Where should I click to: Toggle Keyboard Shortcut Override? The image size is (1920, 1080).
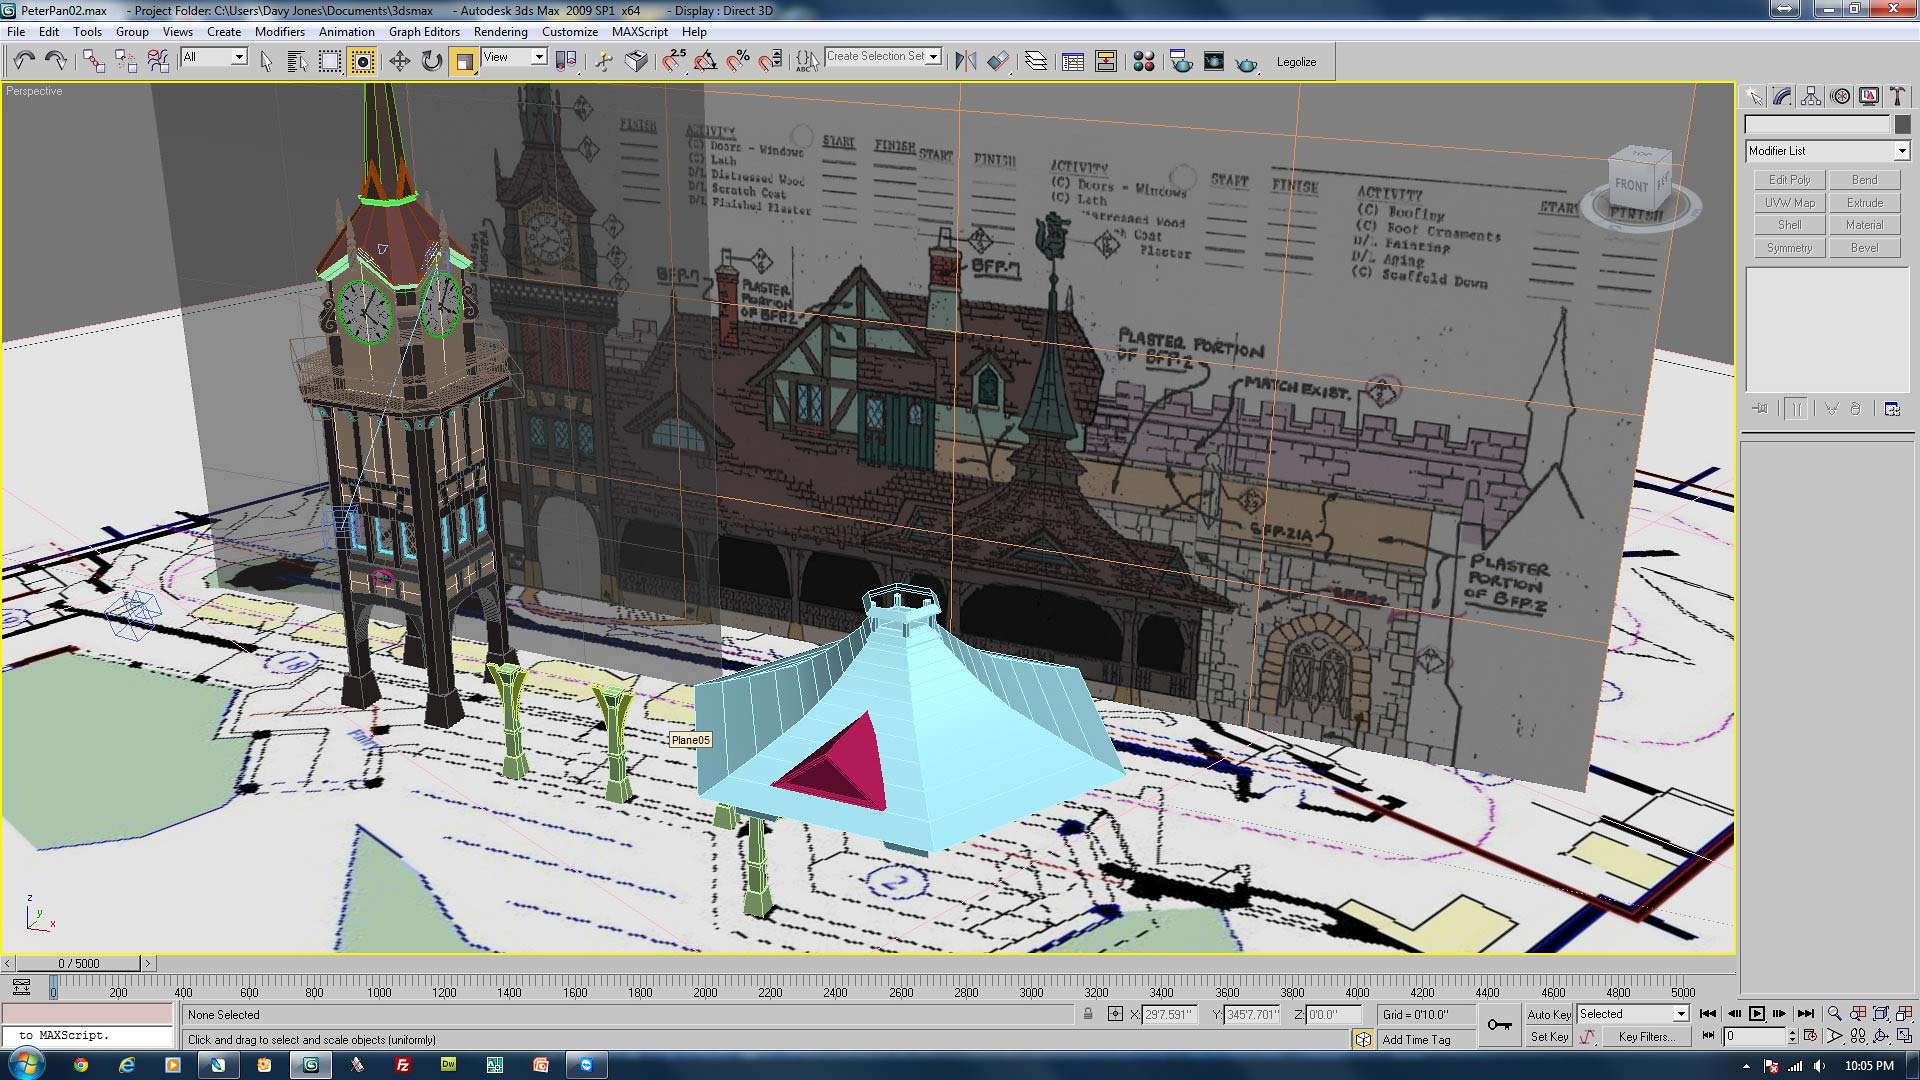[x=636, y=62]
